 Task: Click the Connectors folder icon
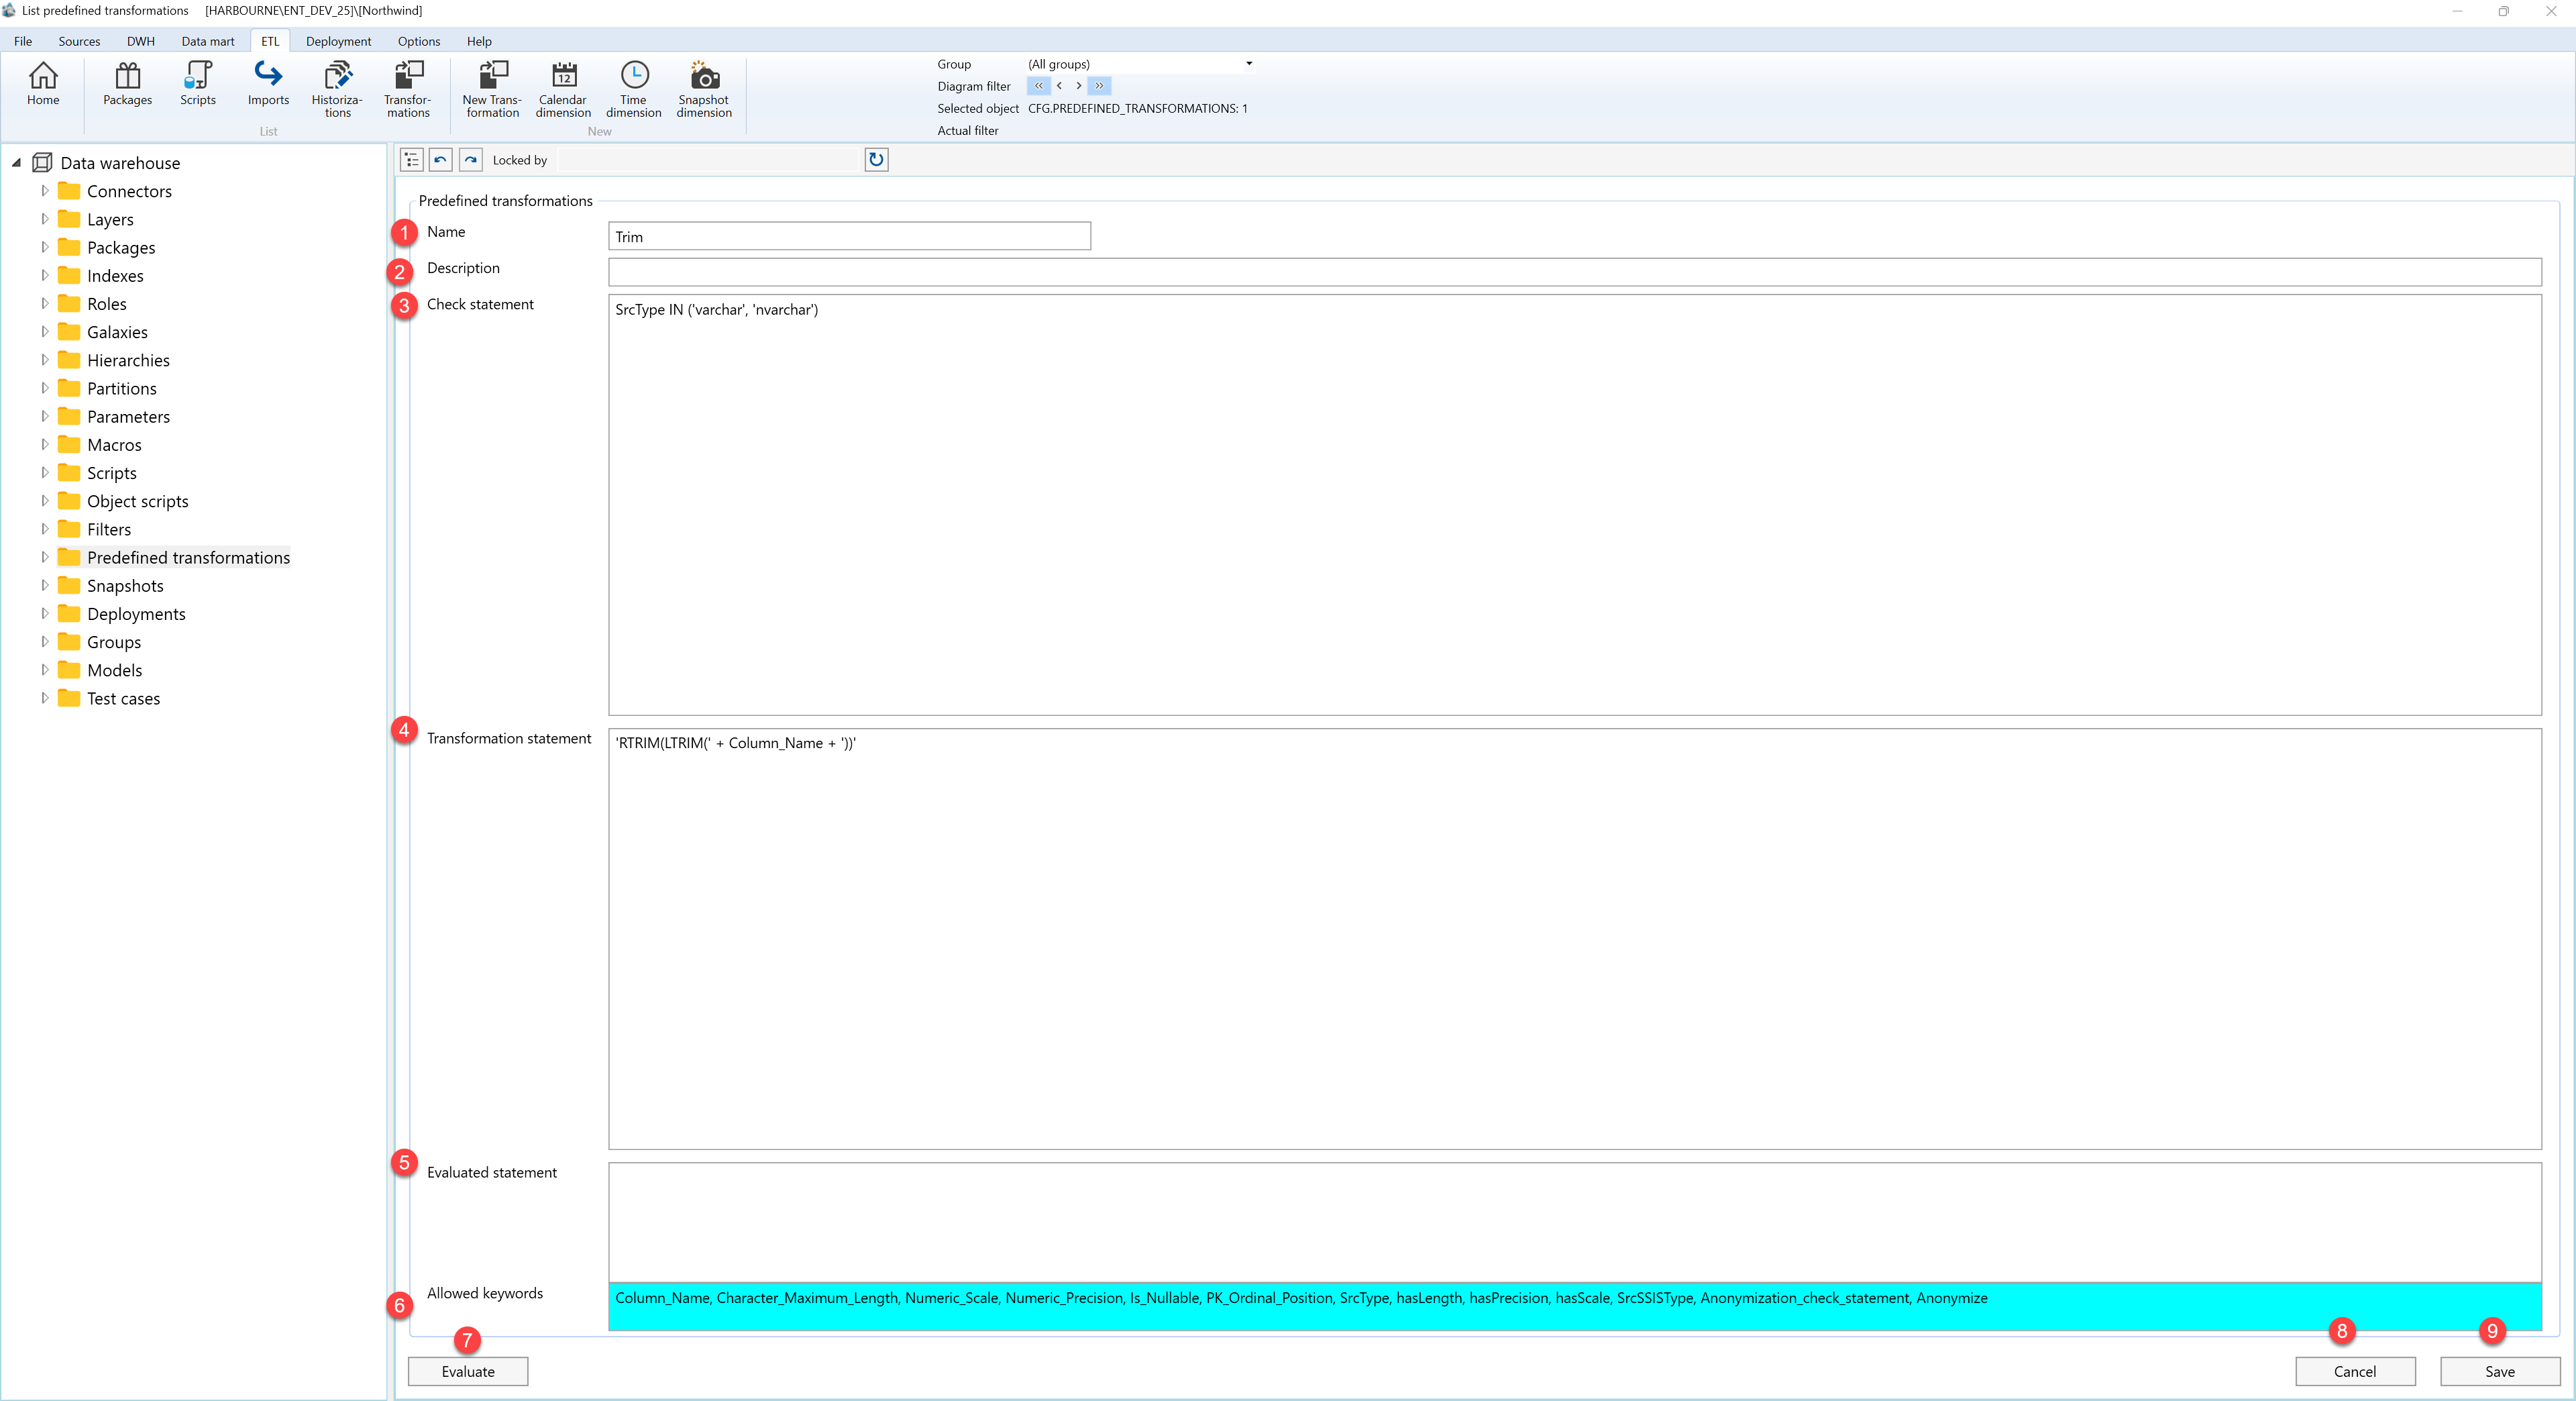pos(69,191)
